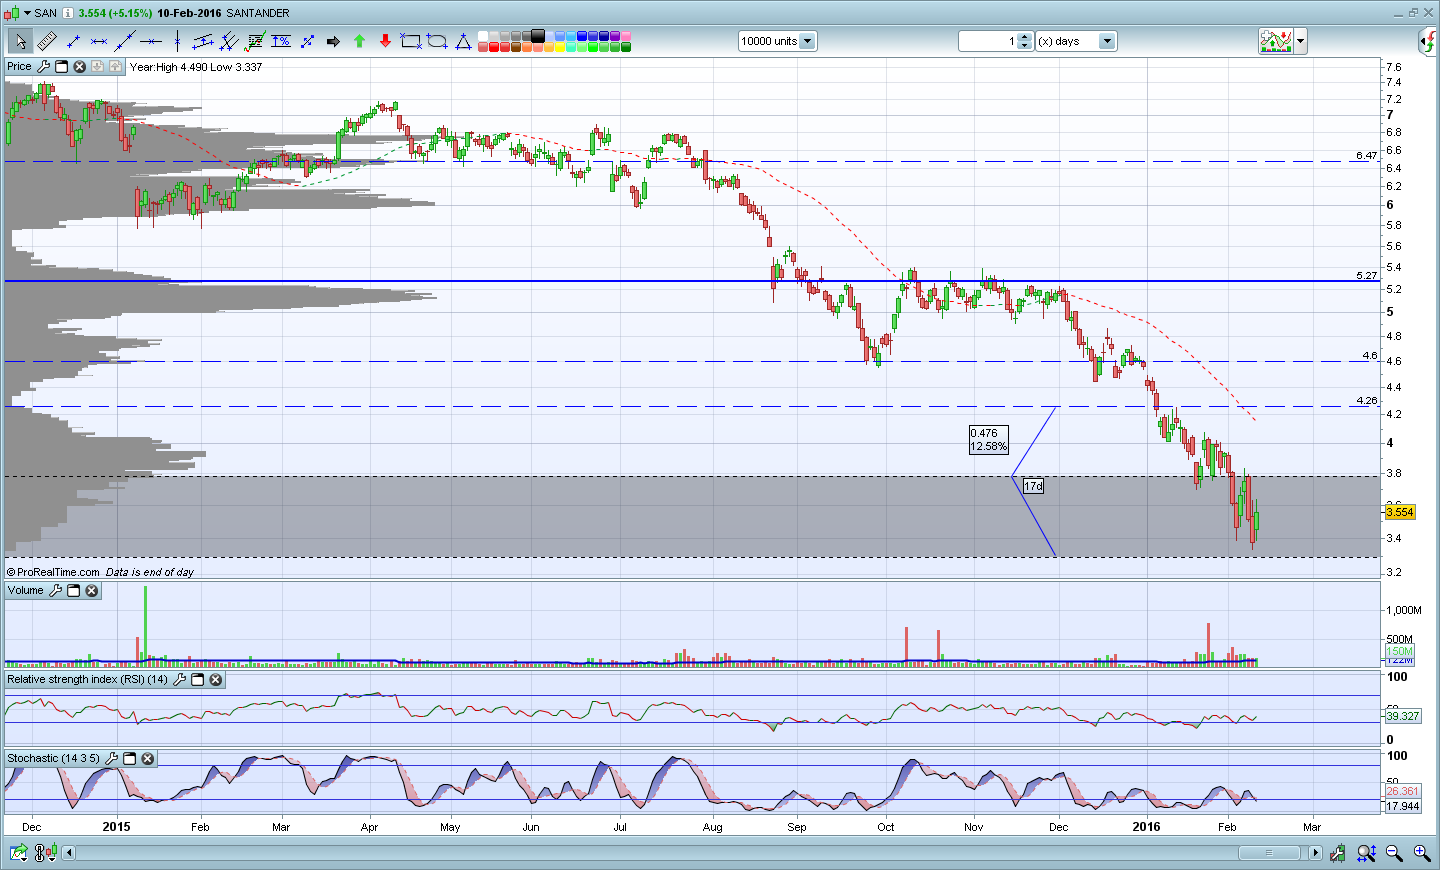Viewport: 1440px width, 870px height.
Task: Close the RSI indicator panel
Action: tap(215, 679)
